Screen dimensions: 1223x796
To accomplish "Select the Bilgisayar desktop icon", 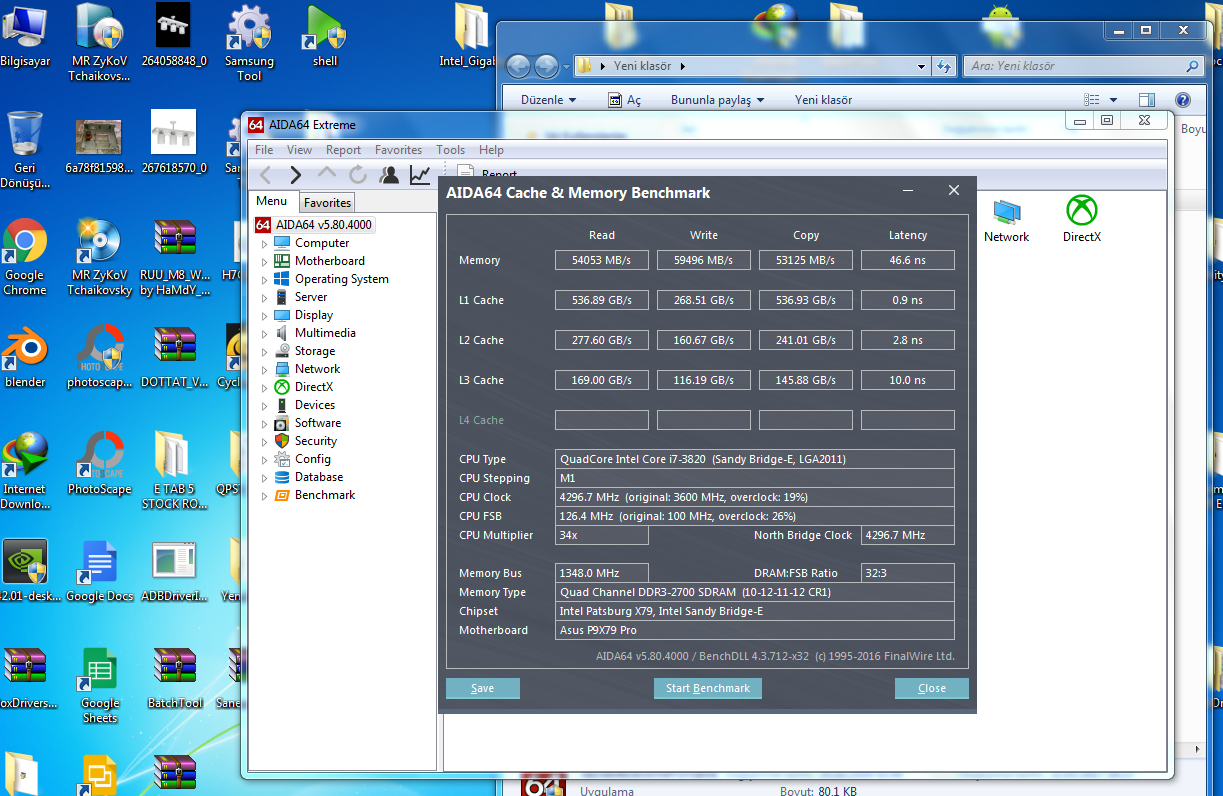I will pos(25,36).
